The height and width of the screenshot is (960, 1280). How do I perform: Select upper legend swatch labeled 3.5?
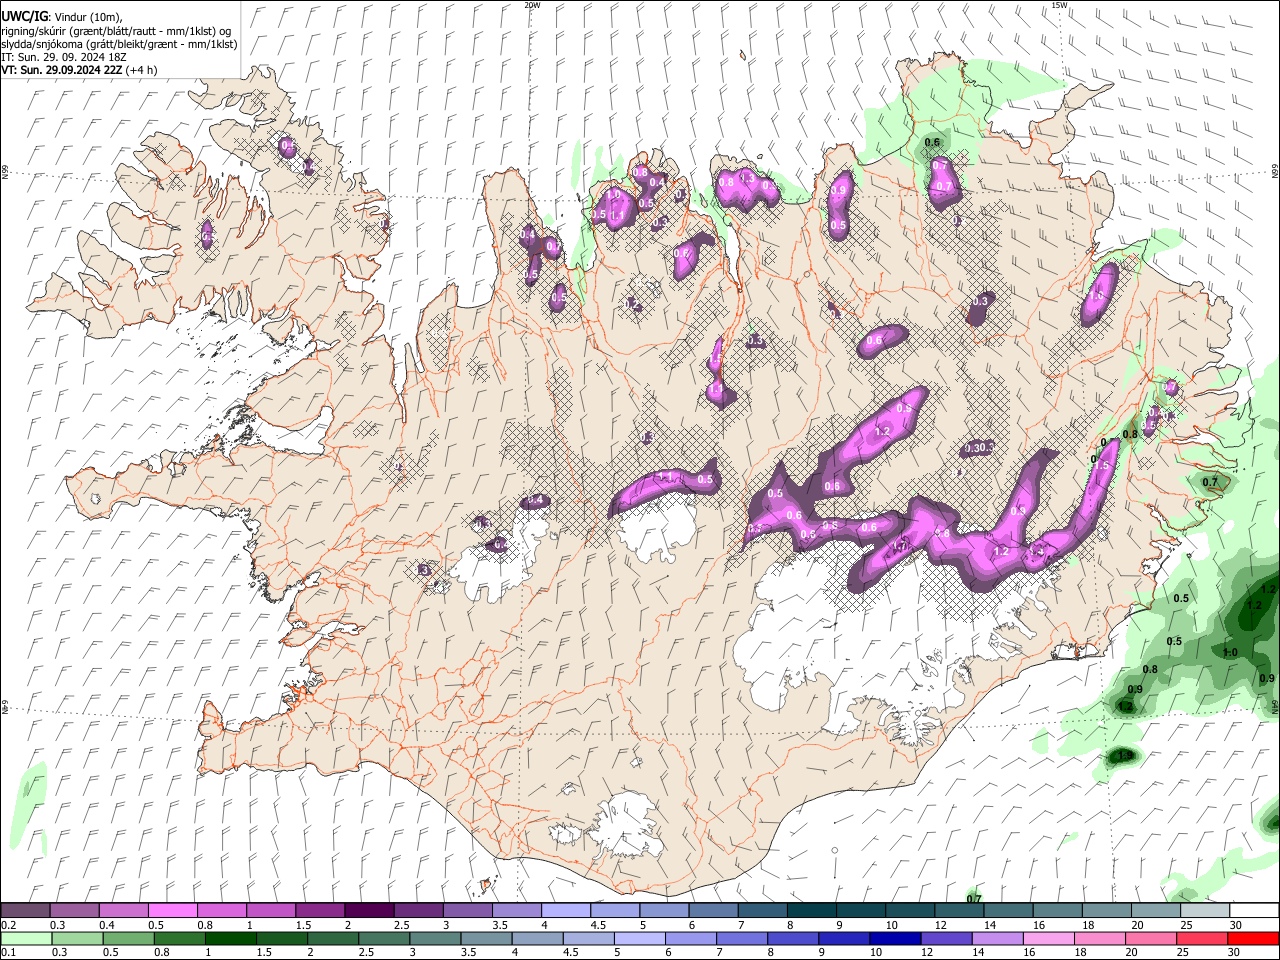(516, 911)
